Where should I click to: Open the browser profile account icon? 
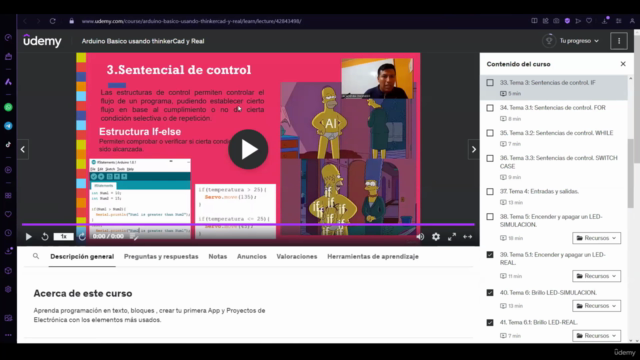pyautogui.click(x=632, y=21)
